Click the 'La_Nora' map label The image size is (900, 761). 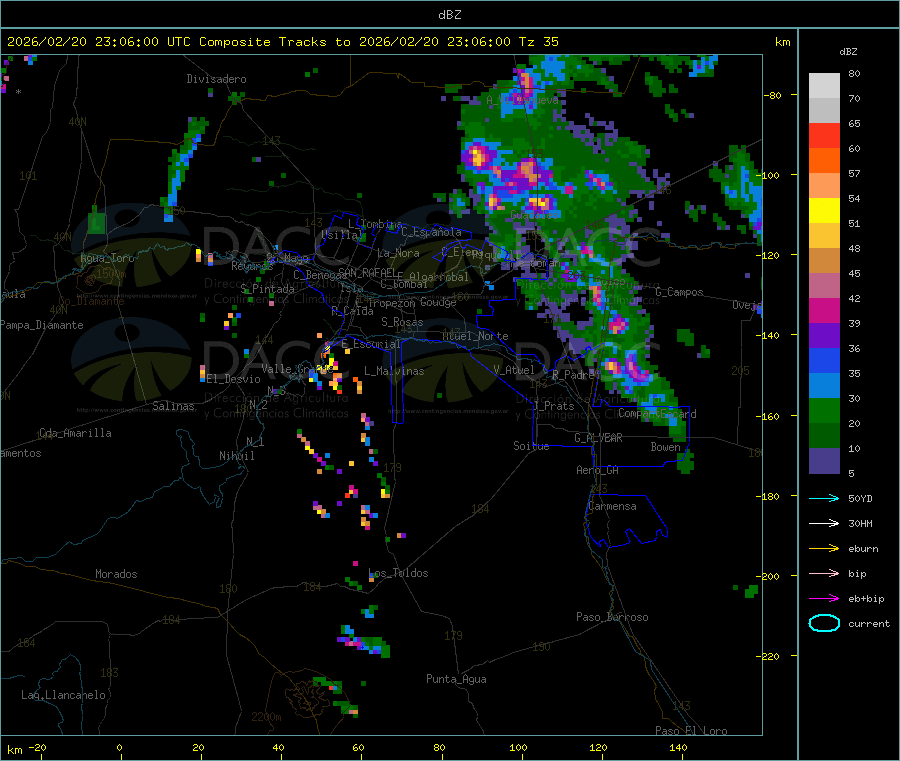[398, 253]
